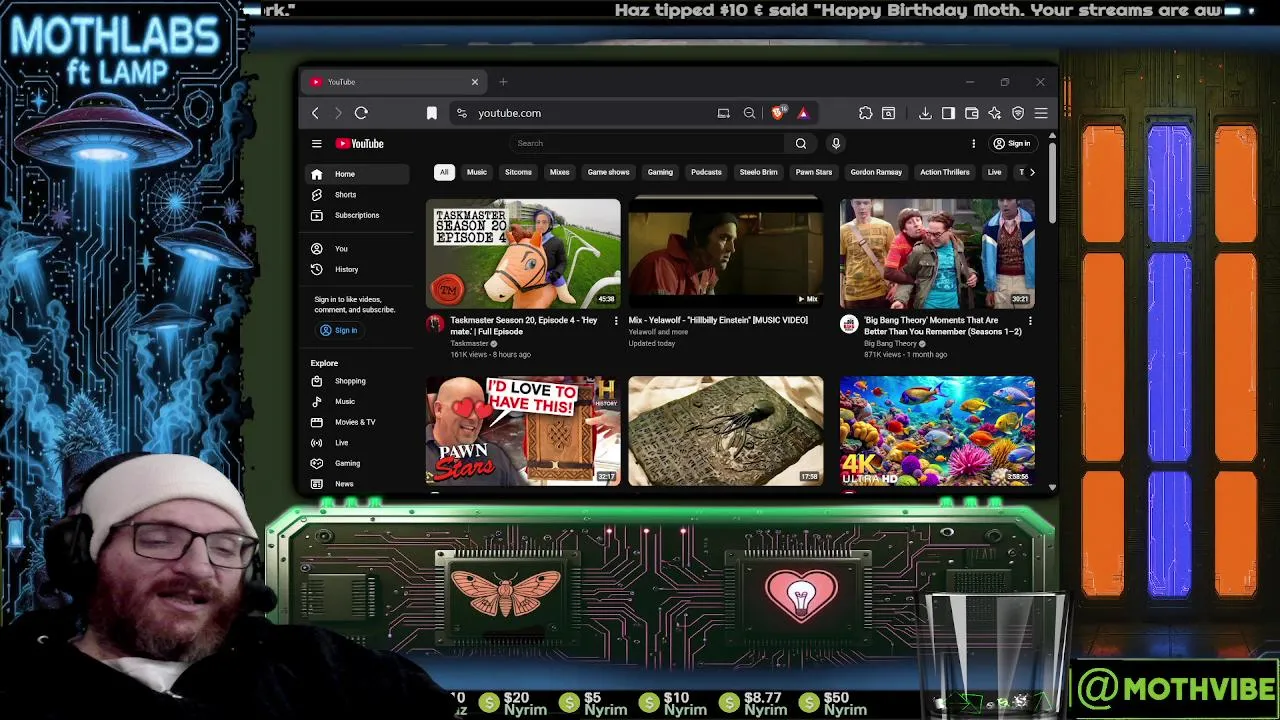Open Music under Explore in sidebar
This screenshot has width=1280, height=720.
coord(358,401)
